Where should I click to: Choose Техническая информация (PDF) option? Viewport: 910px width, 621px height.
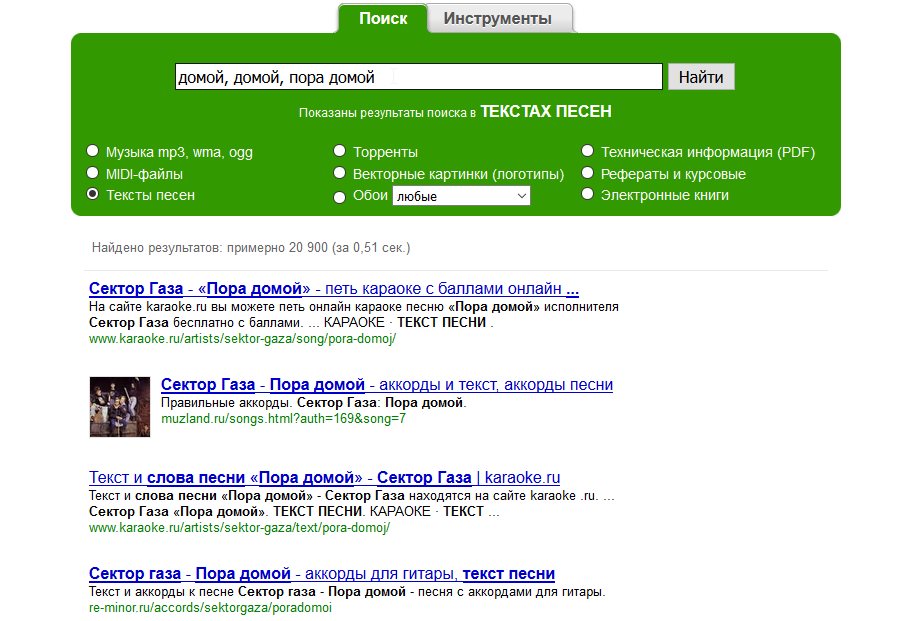tap(587, 152)
